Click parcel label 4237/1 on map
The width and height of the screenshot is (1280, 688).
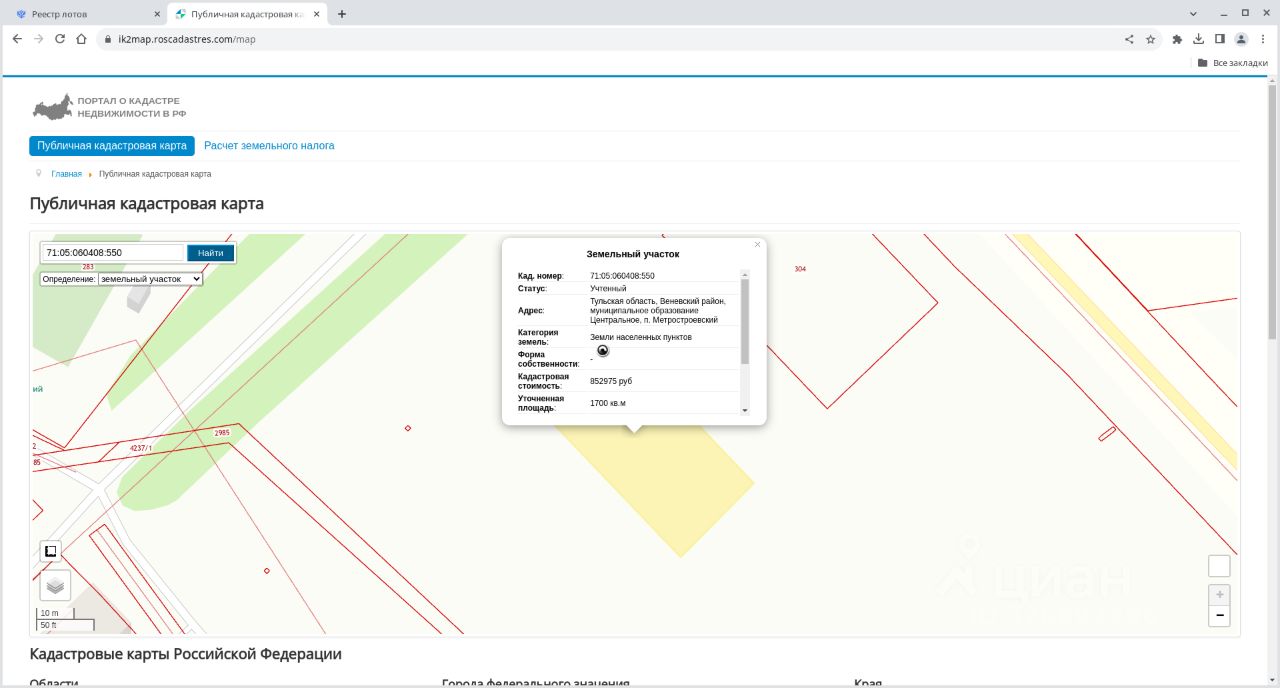pos(141,449)
